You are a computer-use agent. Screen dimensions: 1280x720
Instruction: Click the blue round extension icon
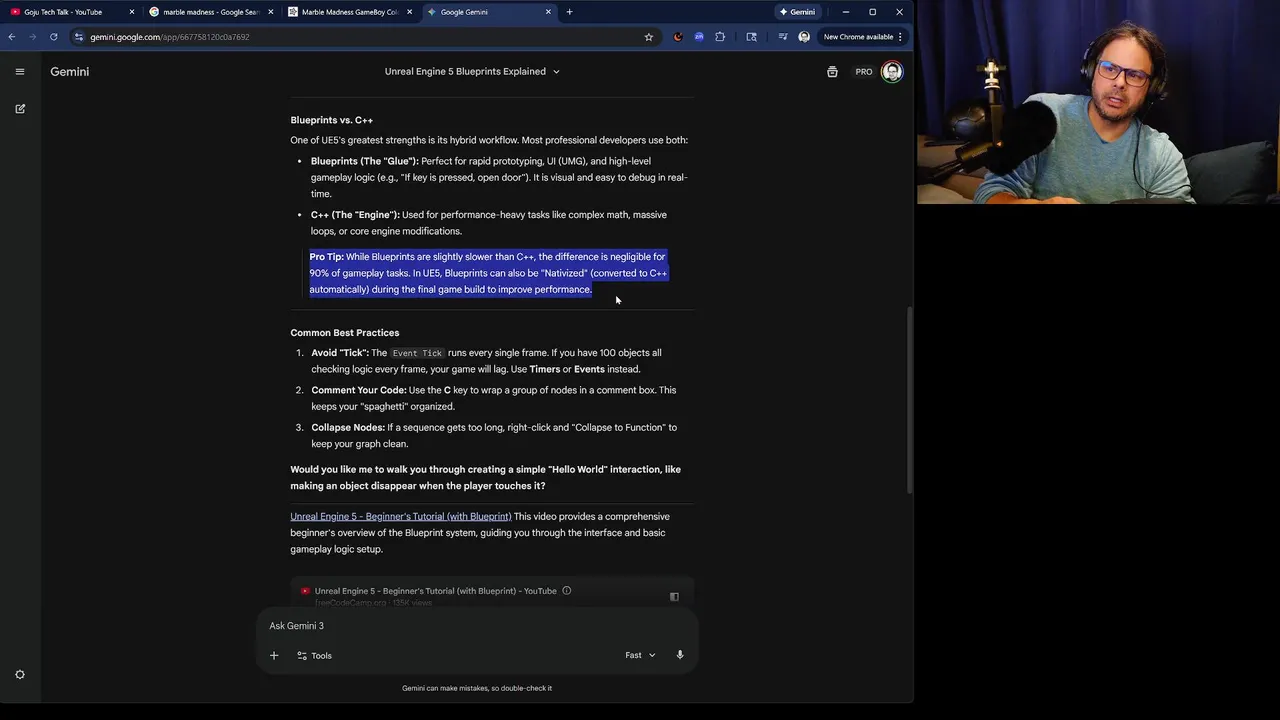[699, 37]
